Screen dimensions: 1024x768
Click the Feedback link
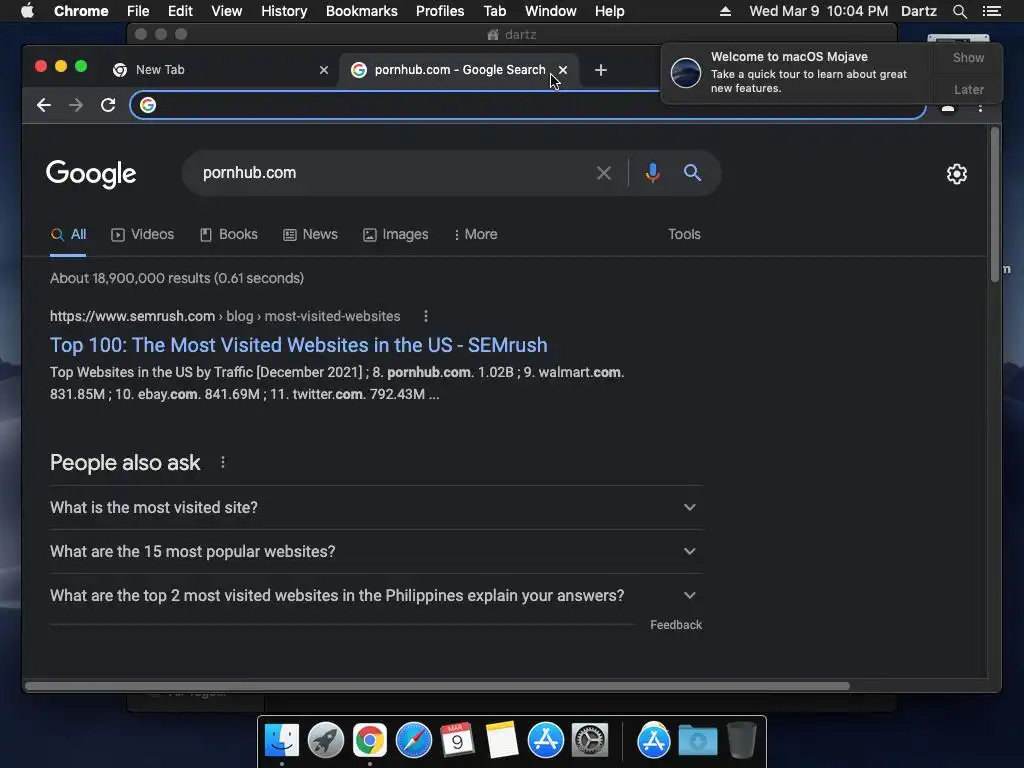676,625
